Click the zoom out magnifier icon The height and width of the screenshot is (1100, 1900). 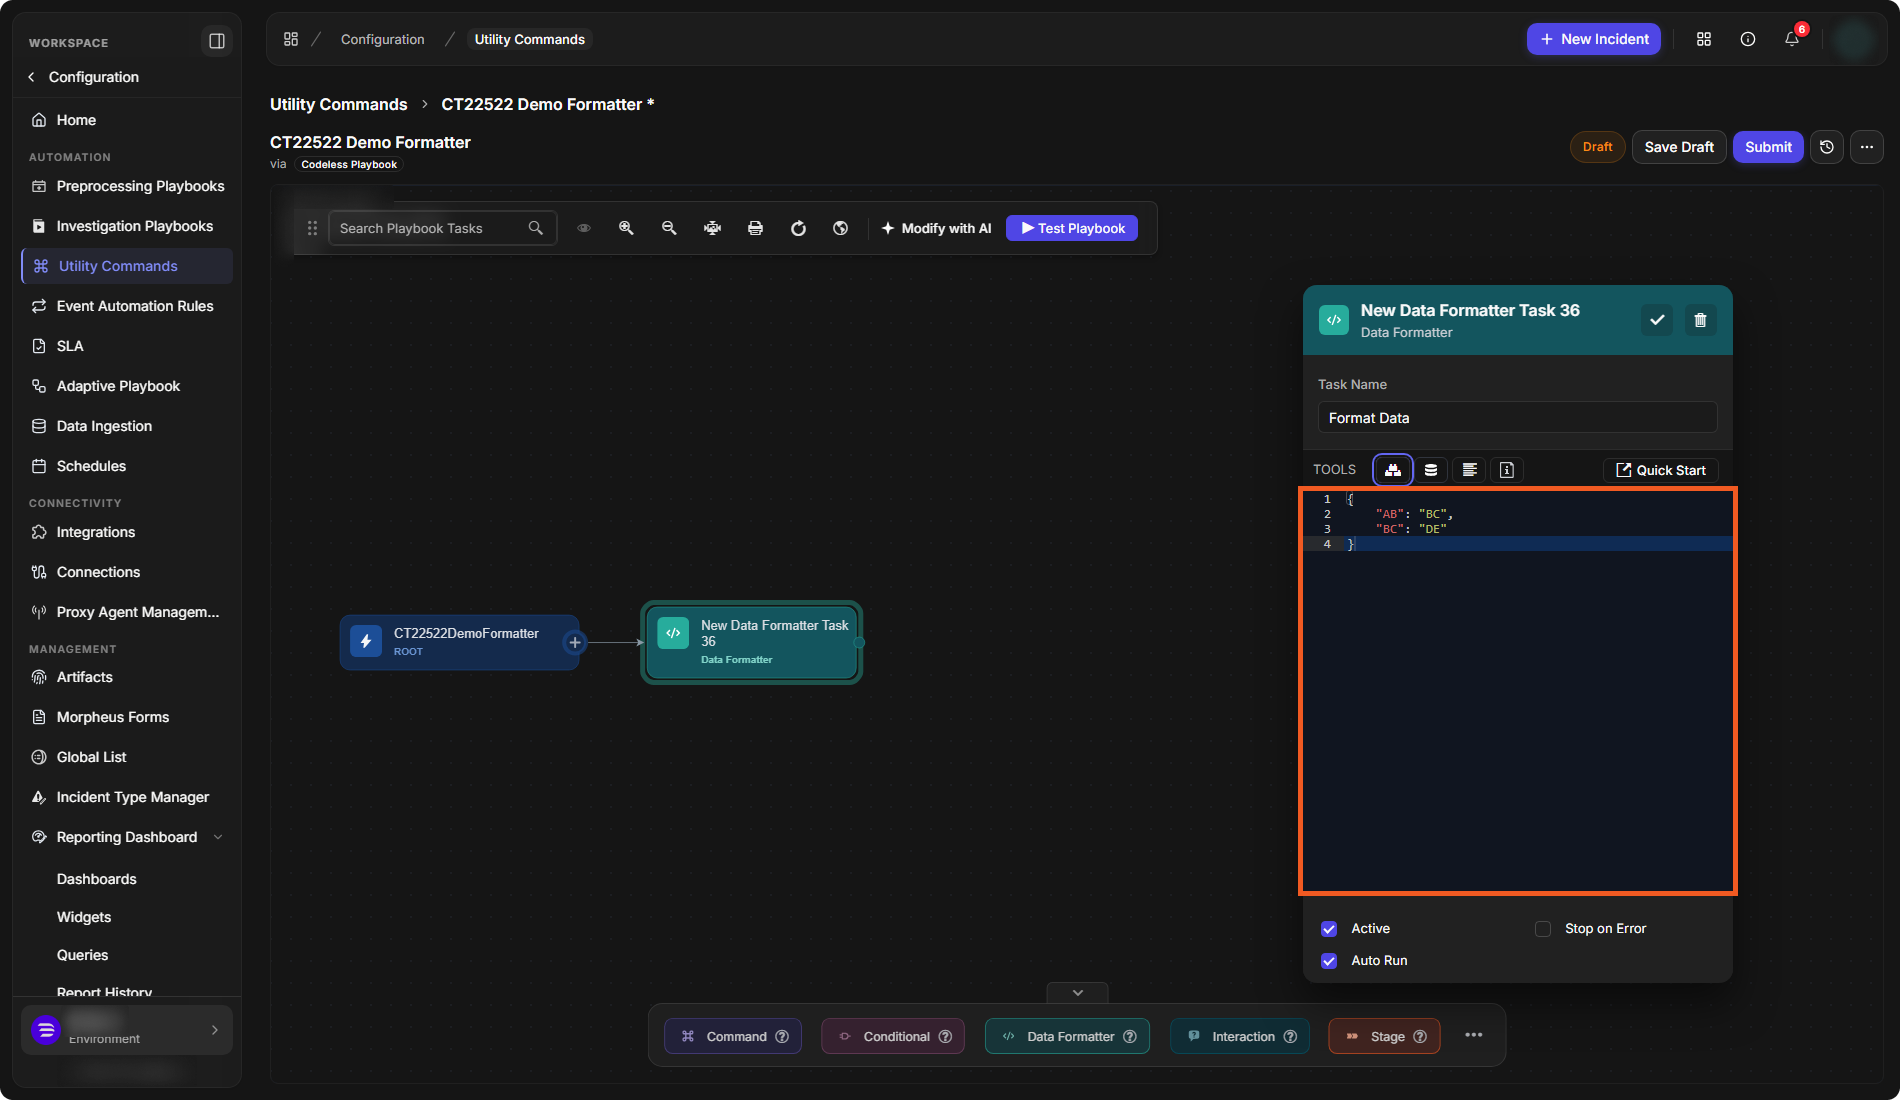pos(669,228)
